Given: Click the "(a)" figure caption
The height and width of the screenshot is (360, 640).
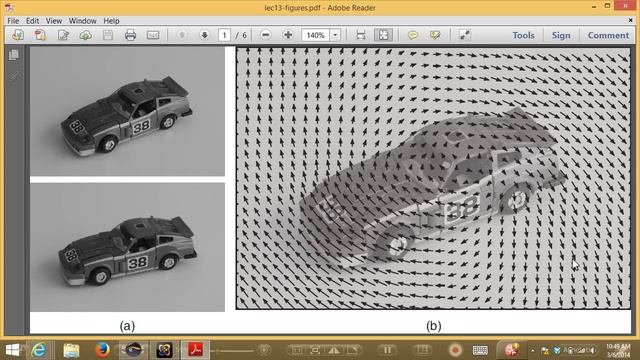Looking at the screenshot, I should [127, 326].
